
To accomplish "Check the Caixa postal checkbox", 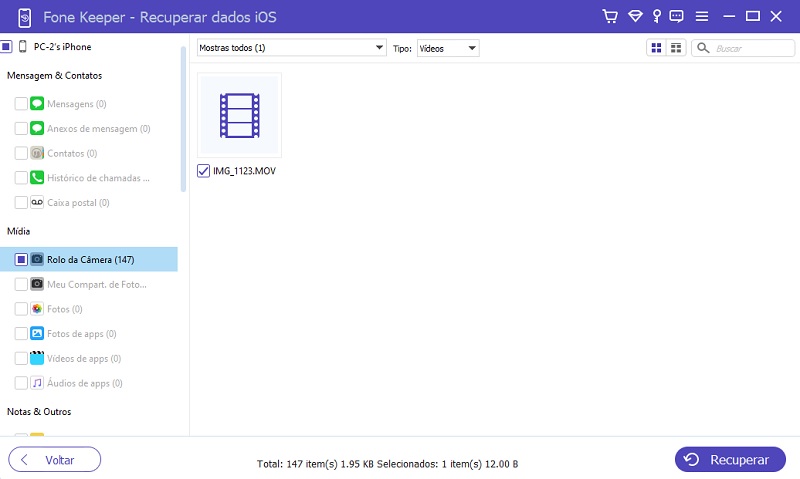I will click(21, 203).
